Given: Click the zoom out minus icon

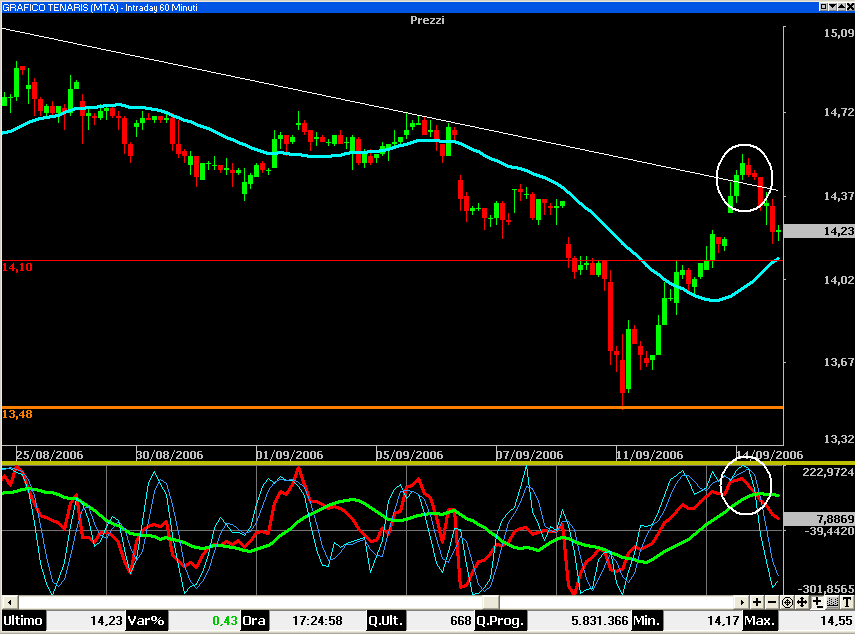Looking at the screenshot, I should pos(772,602).
